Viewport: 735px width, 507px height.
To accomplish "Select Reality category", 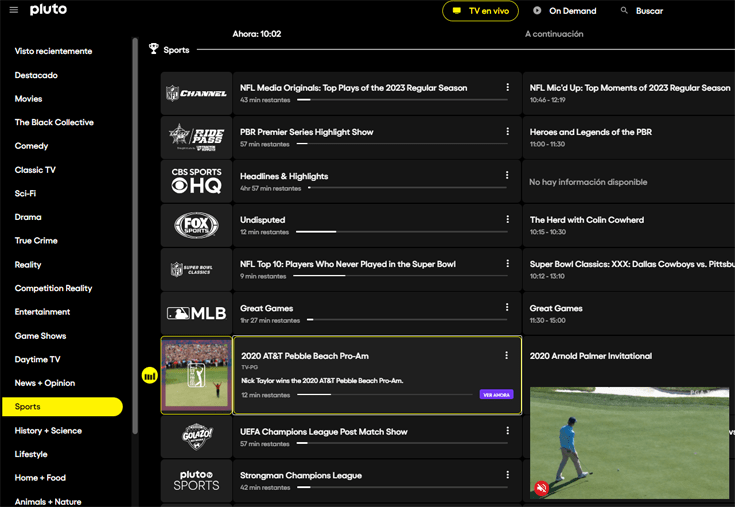I will click(x=28, y=264).
